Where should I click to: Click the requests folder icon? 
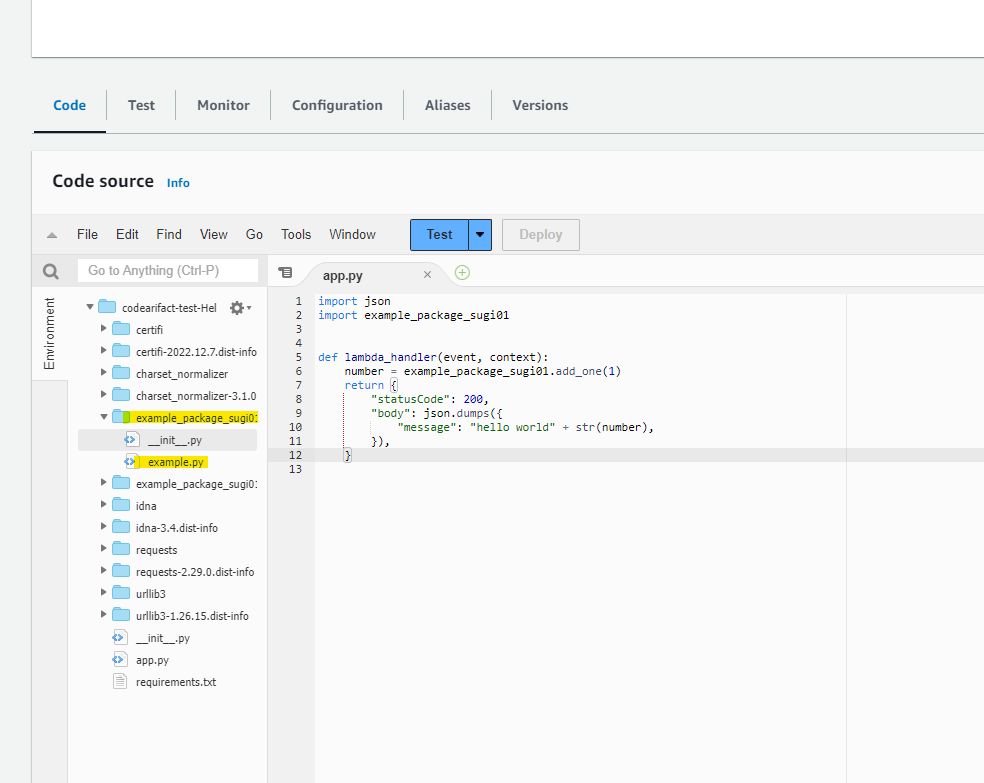(121, 548)
